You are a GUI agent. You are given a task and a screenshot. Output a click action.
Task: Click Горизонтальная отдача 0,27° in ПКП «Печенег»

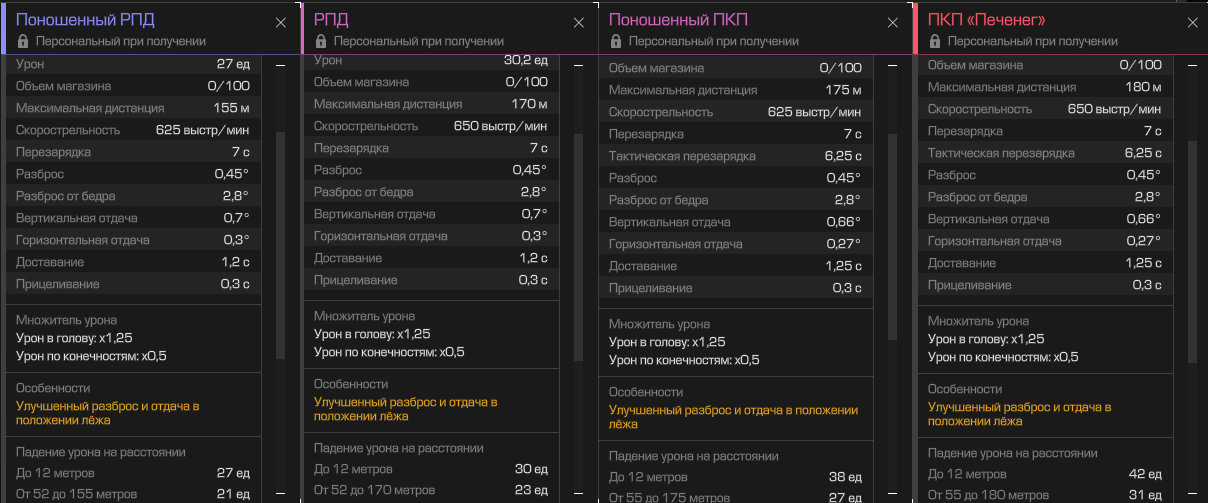point(1045,241)
